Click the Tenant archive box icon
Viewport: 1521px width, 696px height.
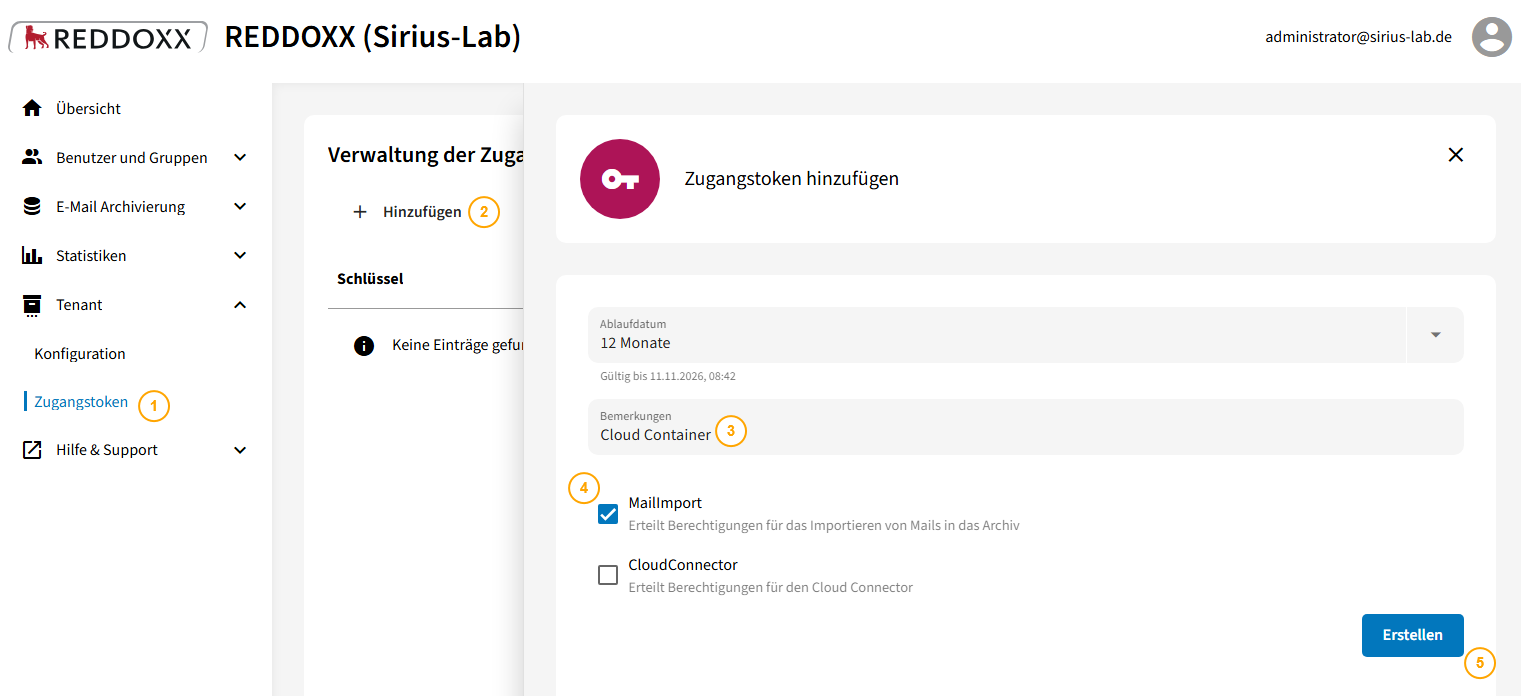coord(32,304)
